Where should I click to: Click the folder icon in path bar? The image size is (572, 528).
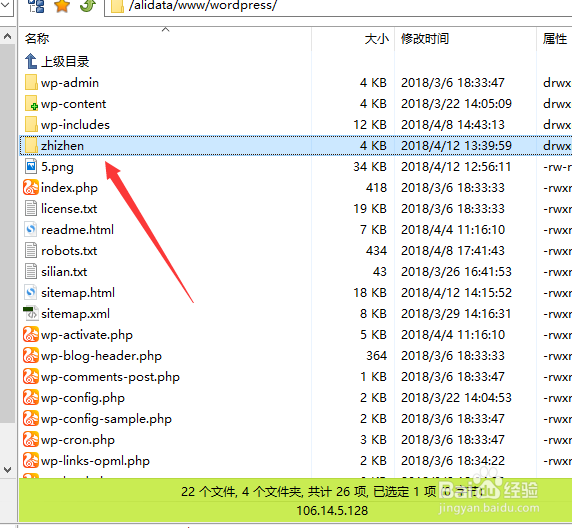[x=117, y=6]
